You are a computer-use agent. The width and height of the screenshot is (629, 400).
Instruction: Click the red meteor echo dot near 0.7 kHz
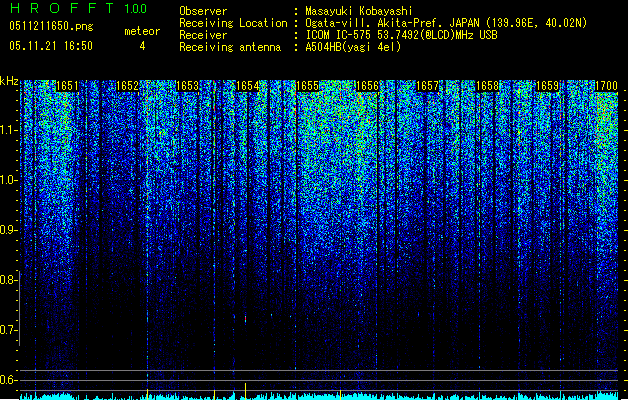tap(246, 319)
